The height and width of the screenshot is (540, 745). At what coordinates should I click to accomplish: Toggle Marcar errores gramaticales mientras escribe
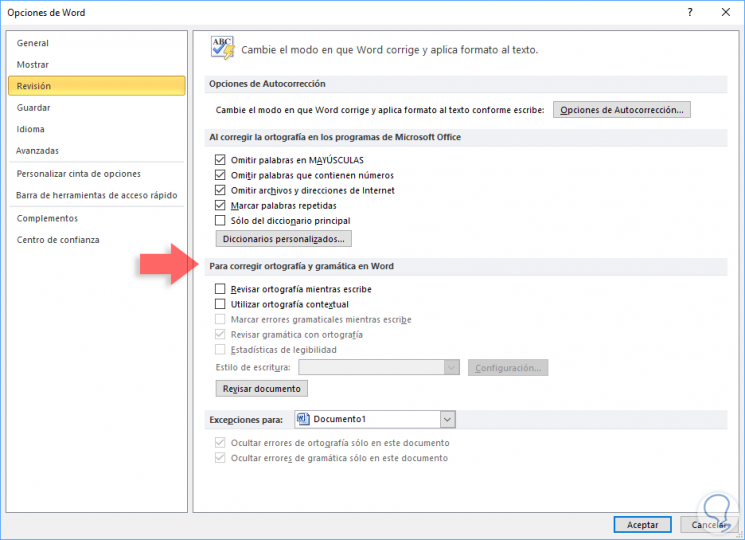[x=220, y=319]
